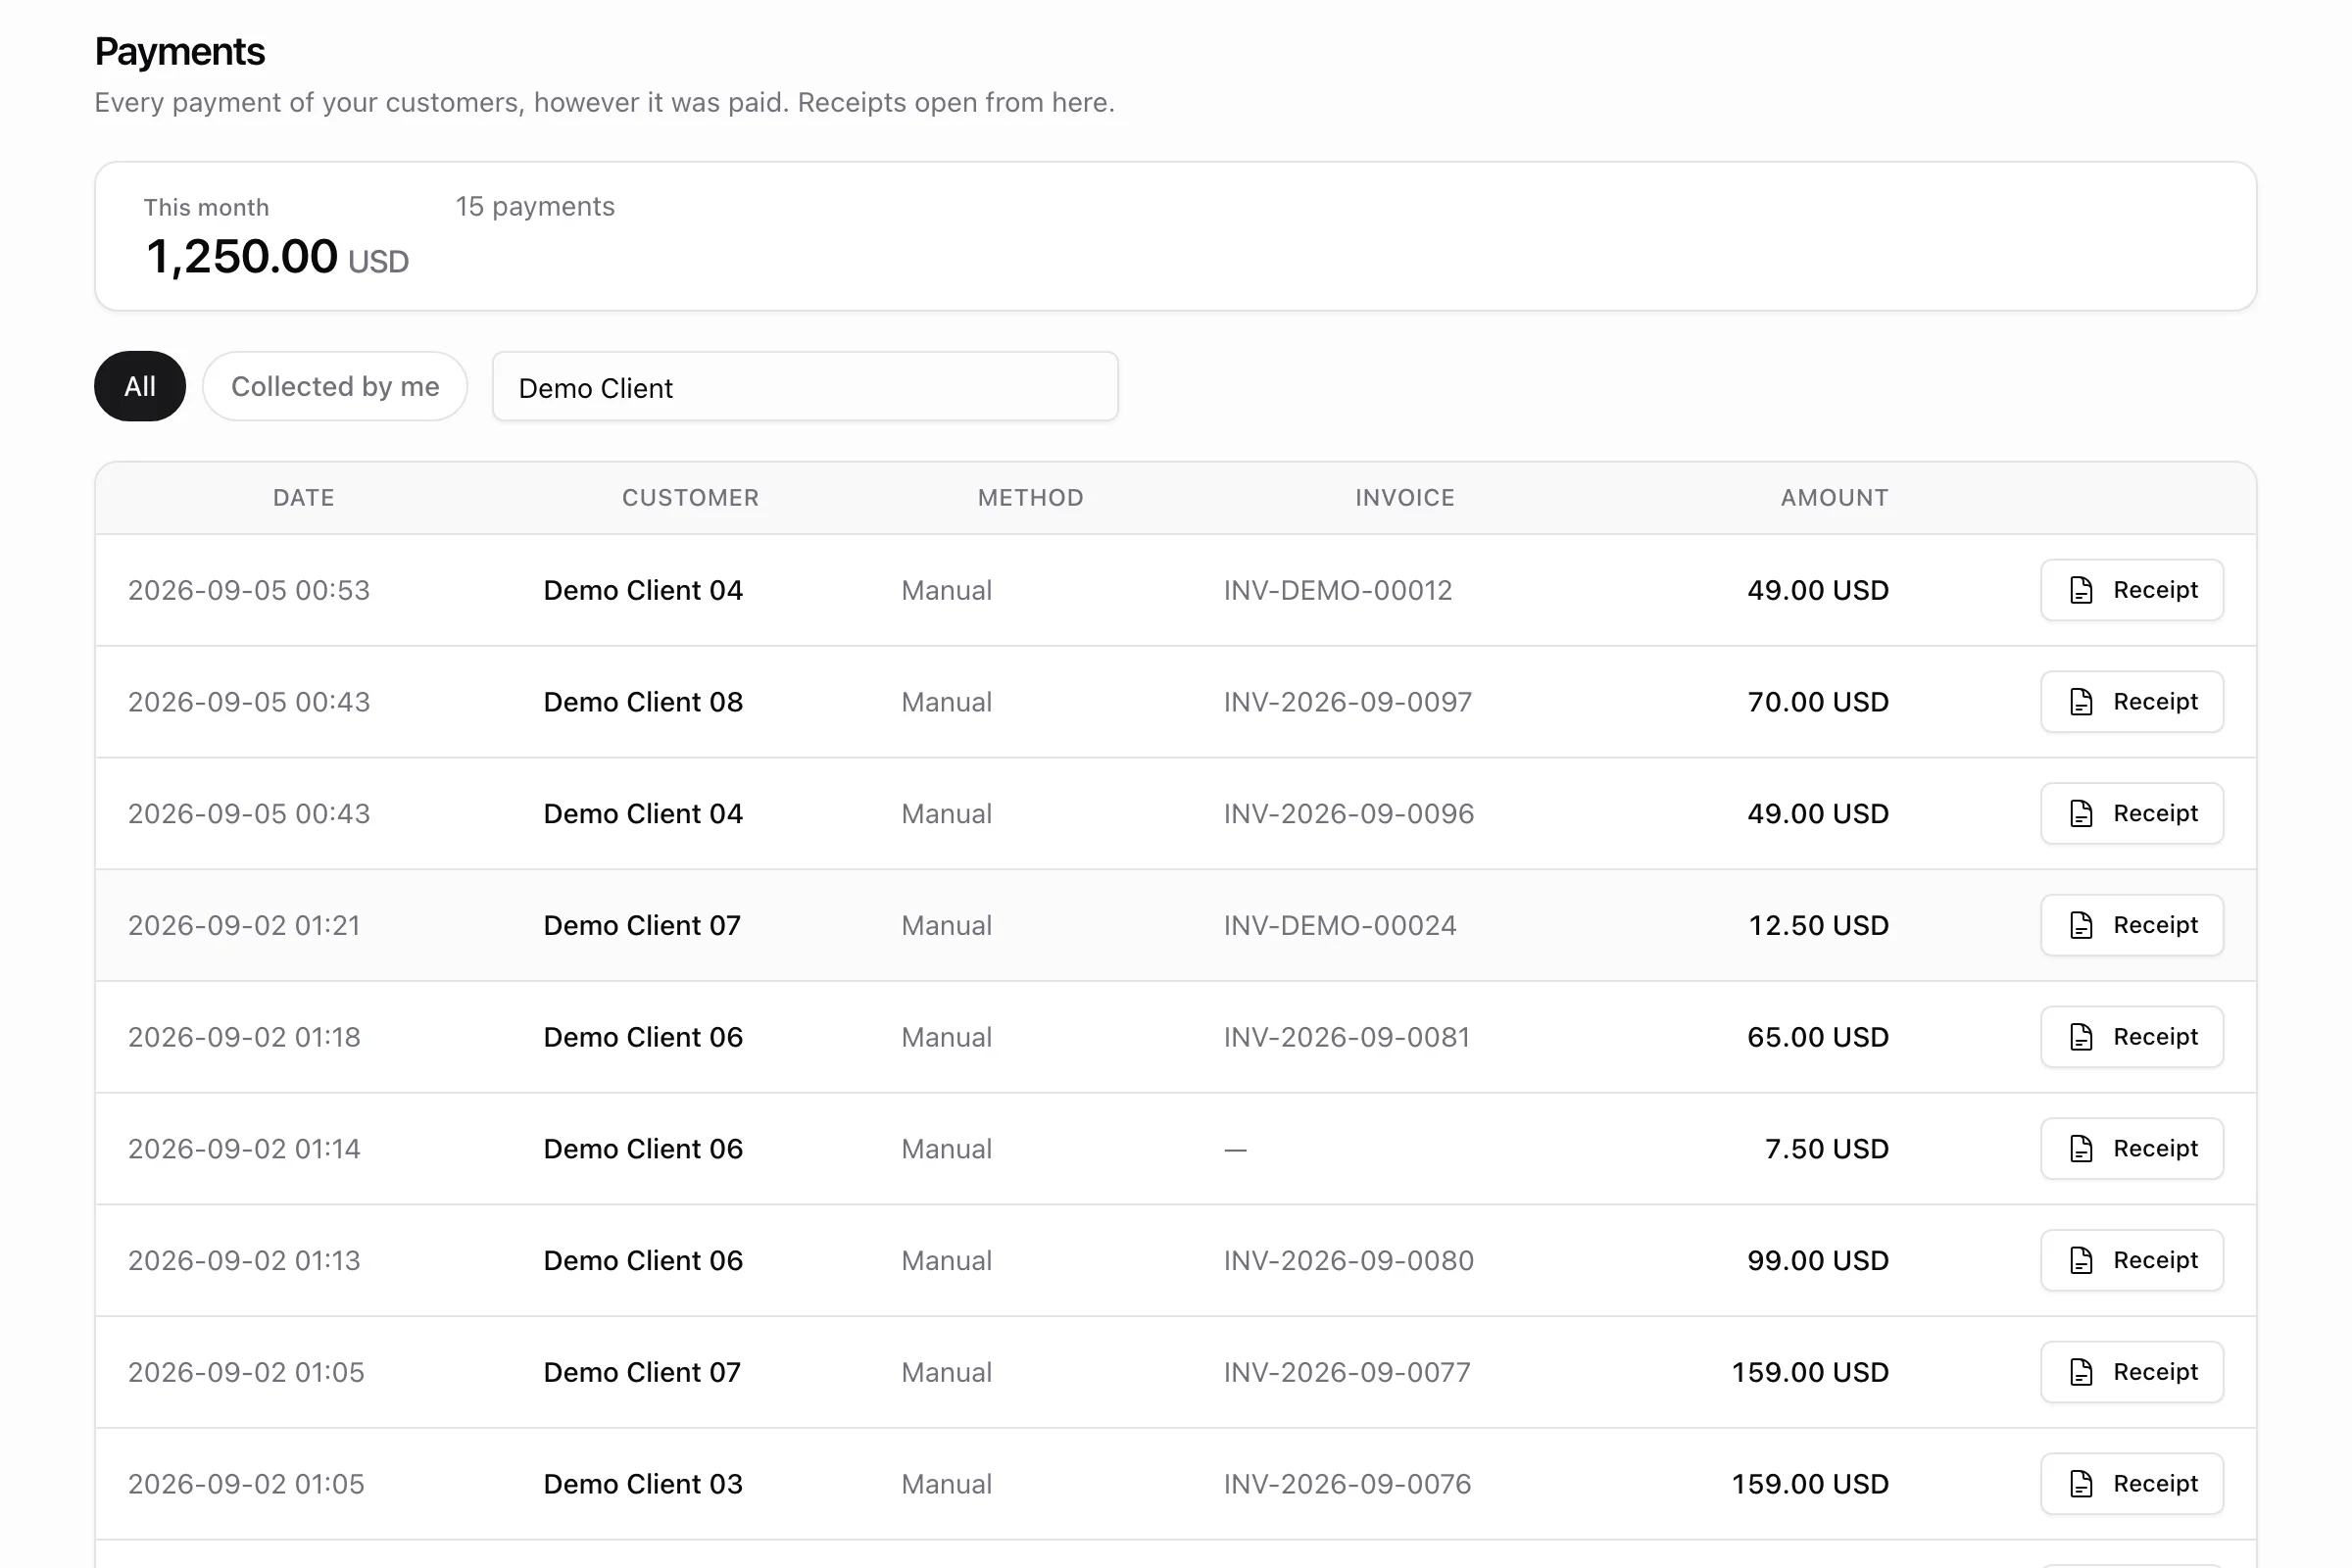This screenshot has height=1568, width=2352.
Task: Click invoice number INV-DEMO-00024
Action: point(1340,925)
